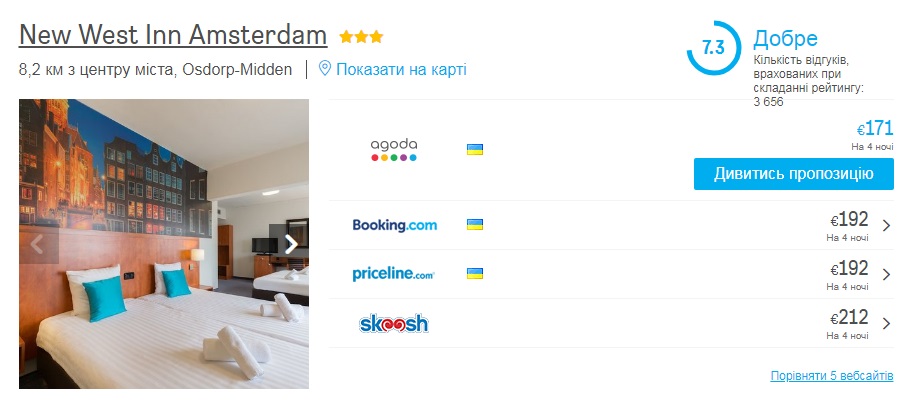This screenshot has width=911, height=401.
Task: Open 'Показати на карті' link
Action: pyautogui.click(x=401, y=70)
